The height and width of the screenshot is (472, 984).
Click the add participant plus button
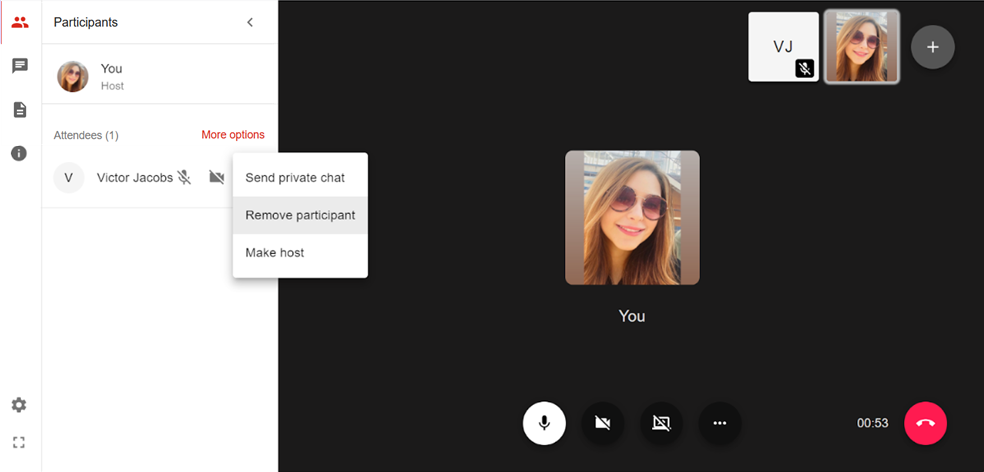(932, 47)
